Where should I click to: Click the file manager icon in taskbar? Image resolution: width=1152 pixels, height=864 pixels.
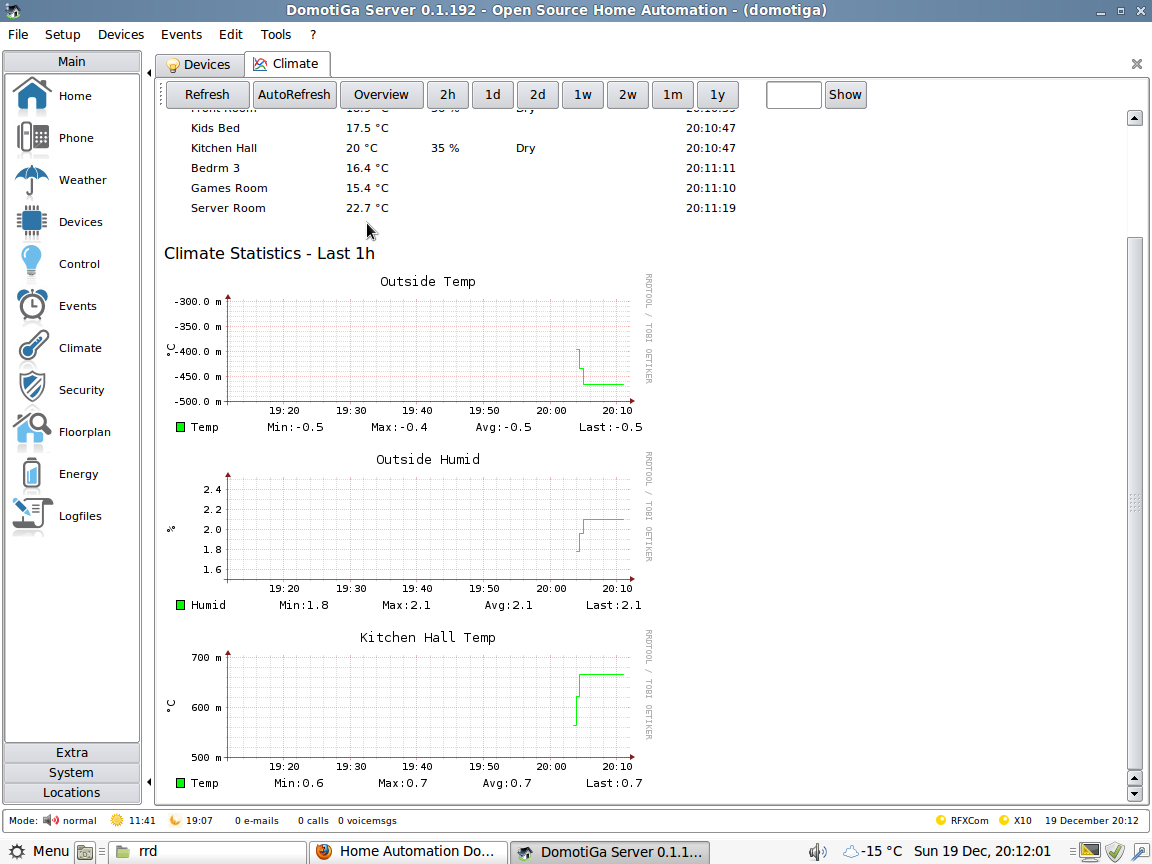(85, 852)
